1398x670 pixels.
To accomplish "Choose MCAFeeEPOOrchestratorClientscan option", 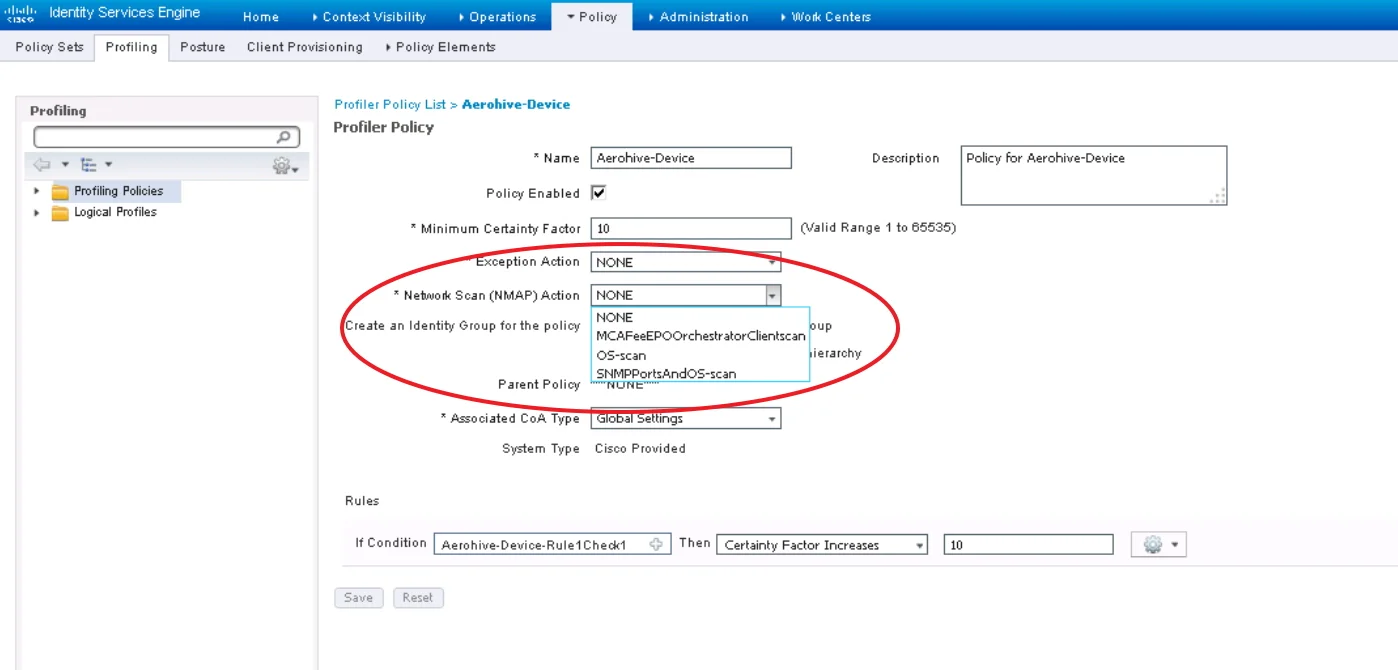I will (x=700, y=336).
